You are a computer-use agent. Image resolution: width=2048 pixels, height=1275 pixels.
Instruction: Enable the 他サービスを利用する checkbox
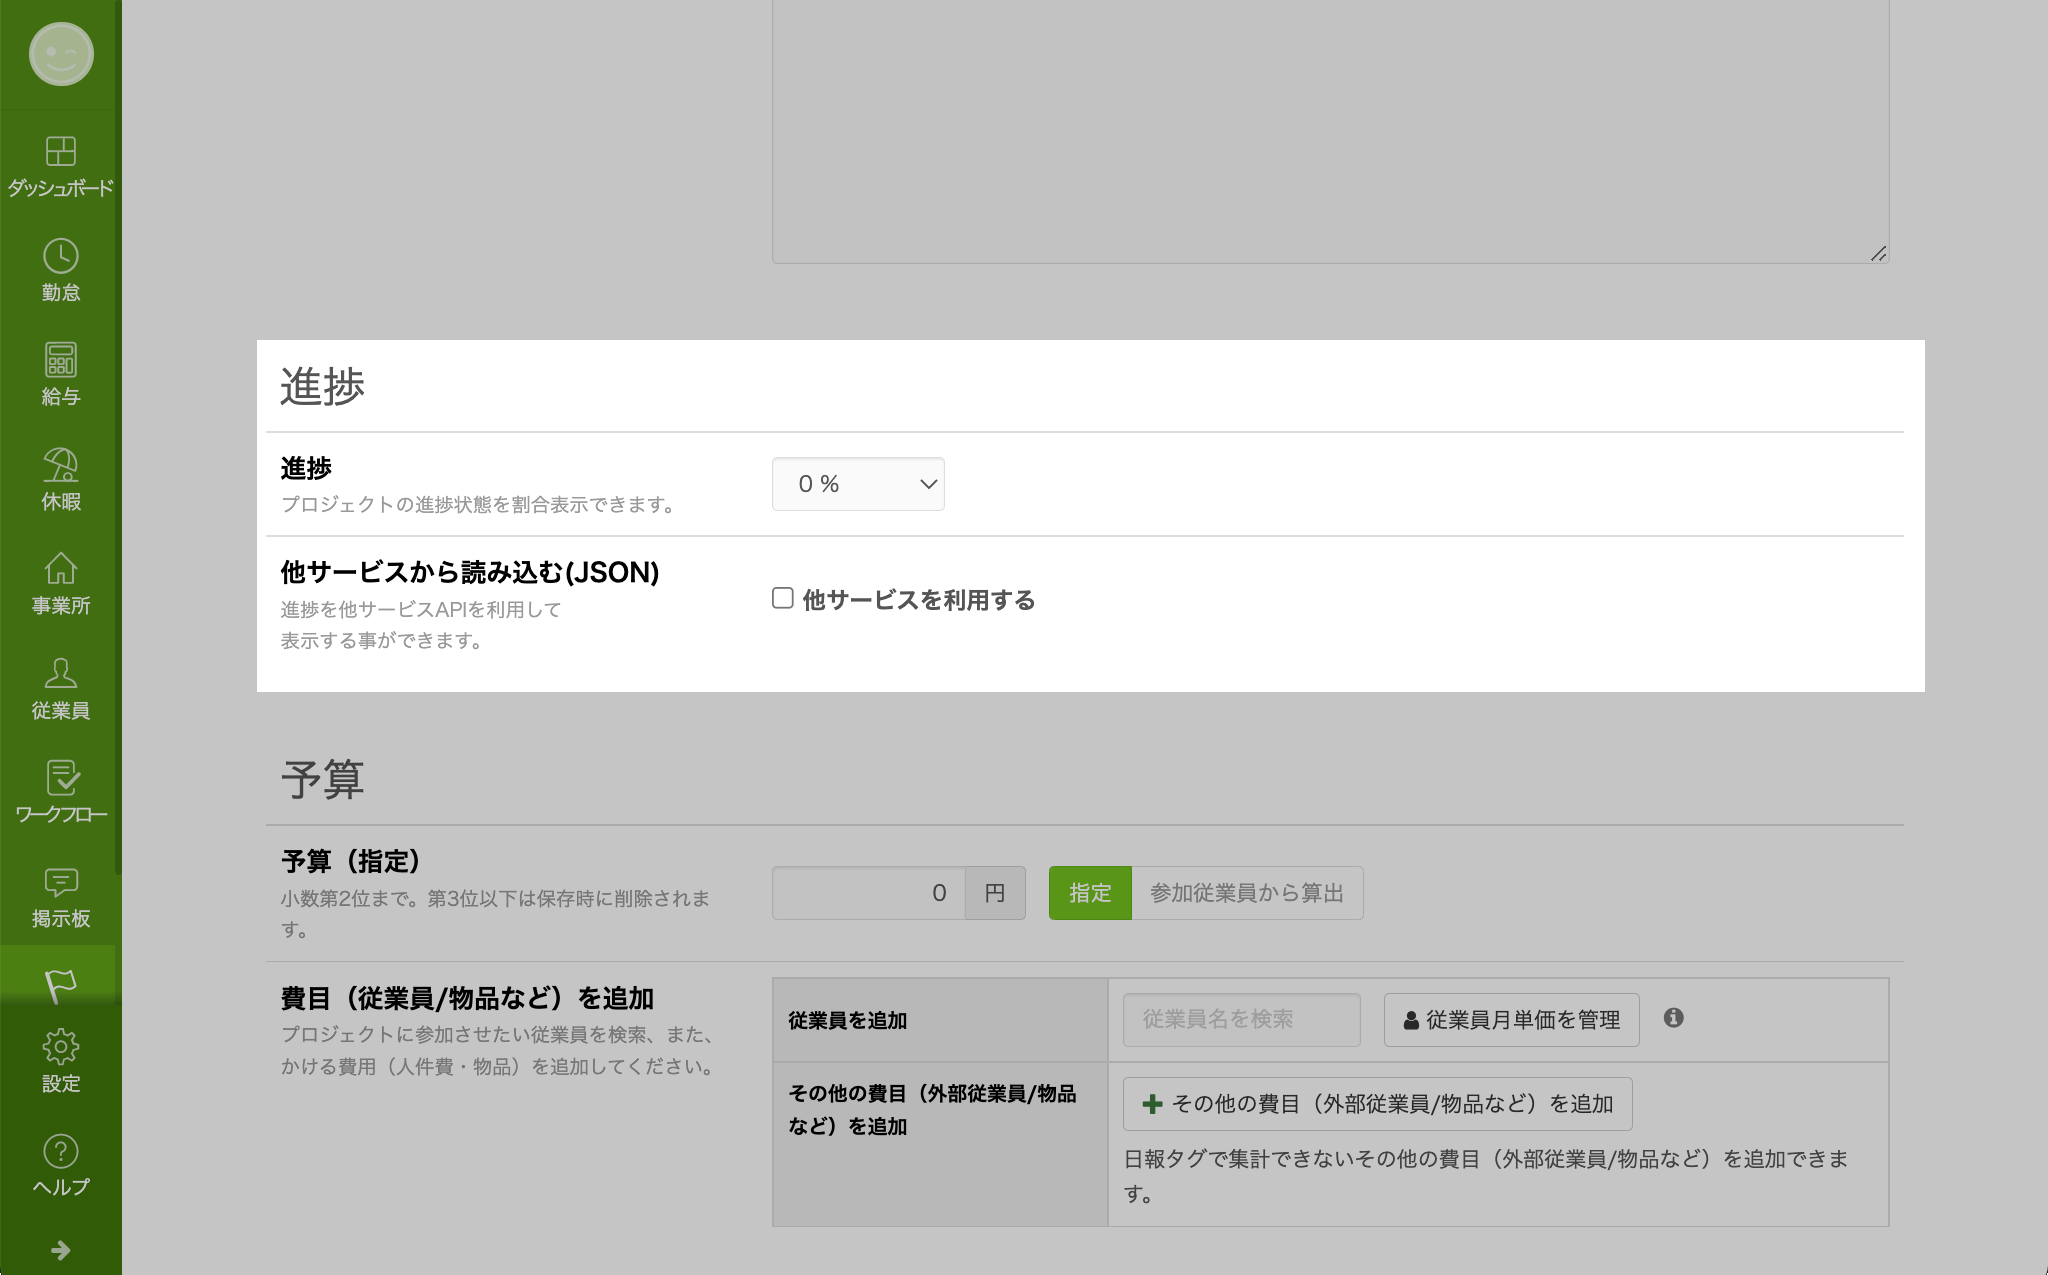click(783, 598)
